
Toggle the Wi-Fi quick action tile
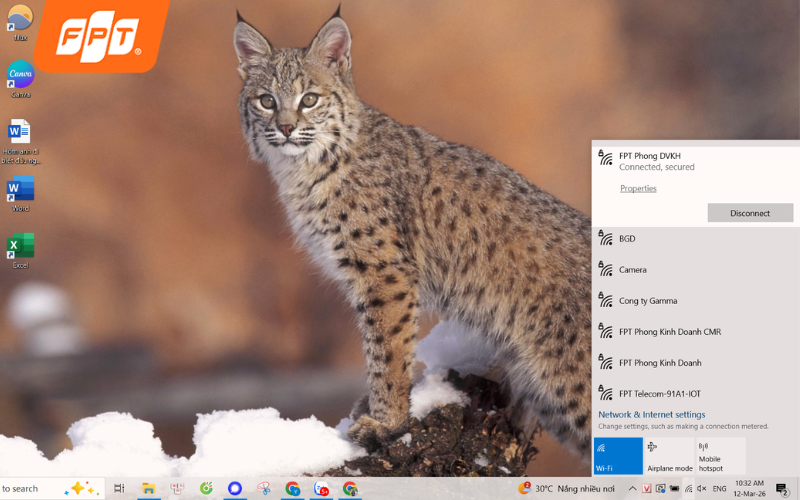[618, 456]
